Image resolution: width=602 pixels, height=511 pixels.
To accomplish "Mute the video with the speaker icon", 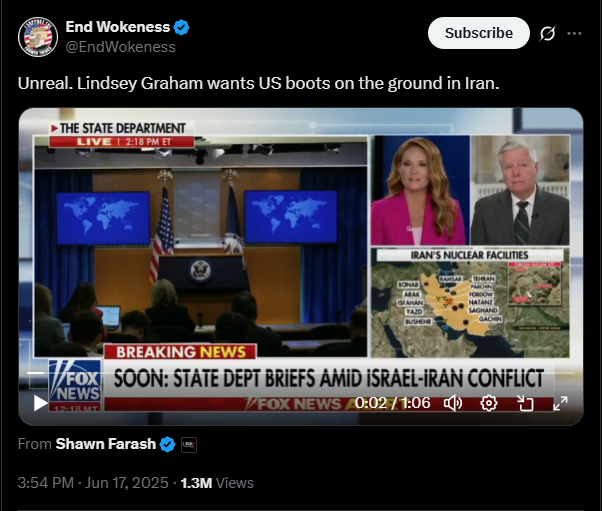I will click(x=453, y=403).
